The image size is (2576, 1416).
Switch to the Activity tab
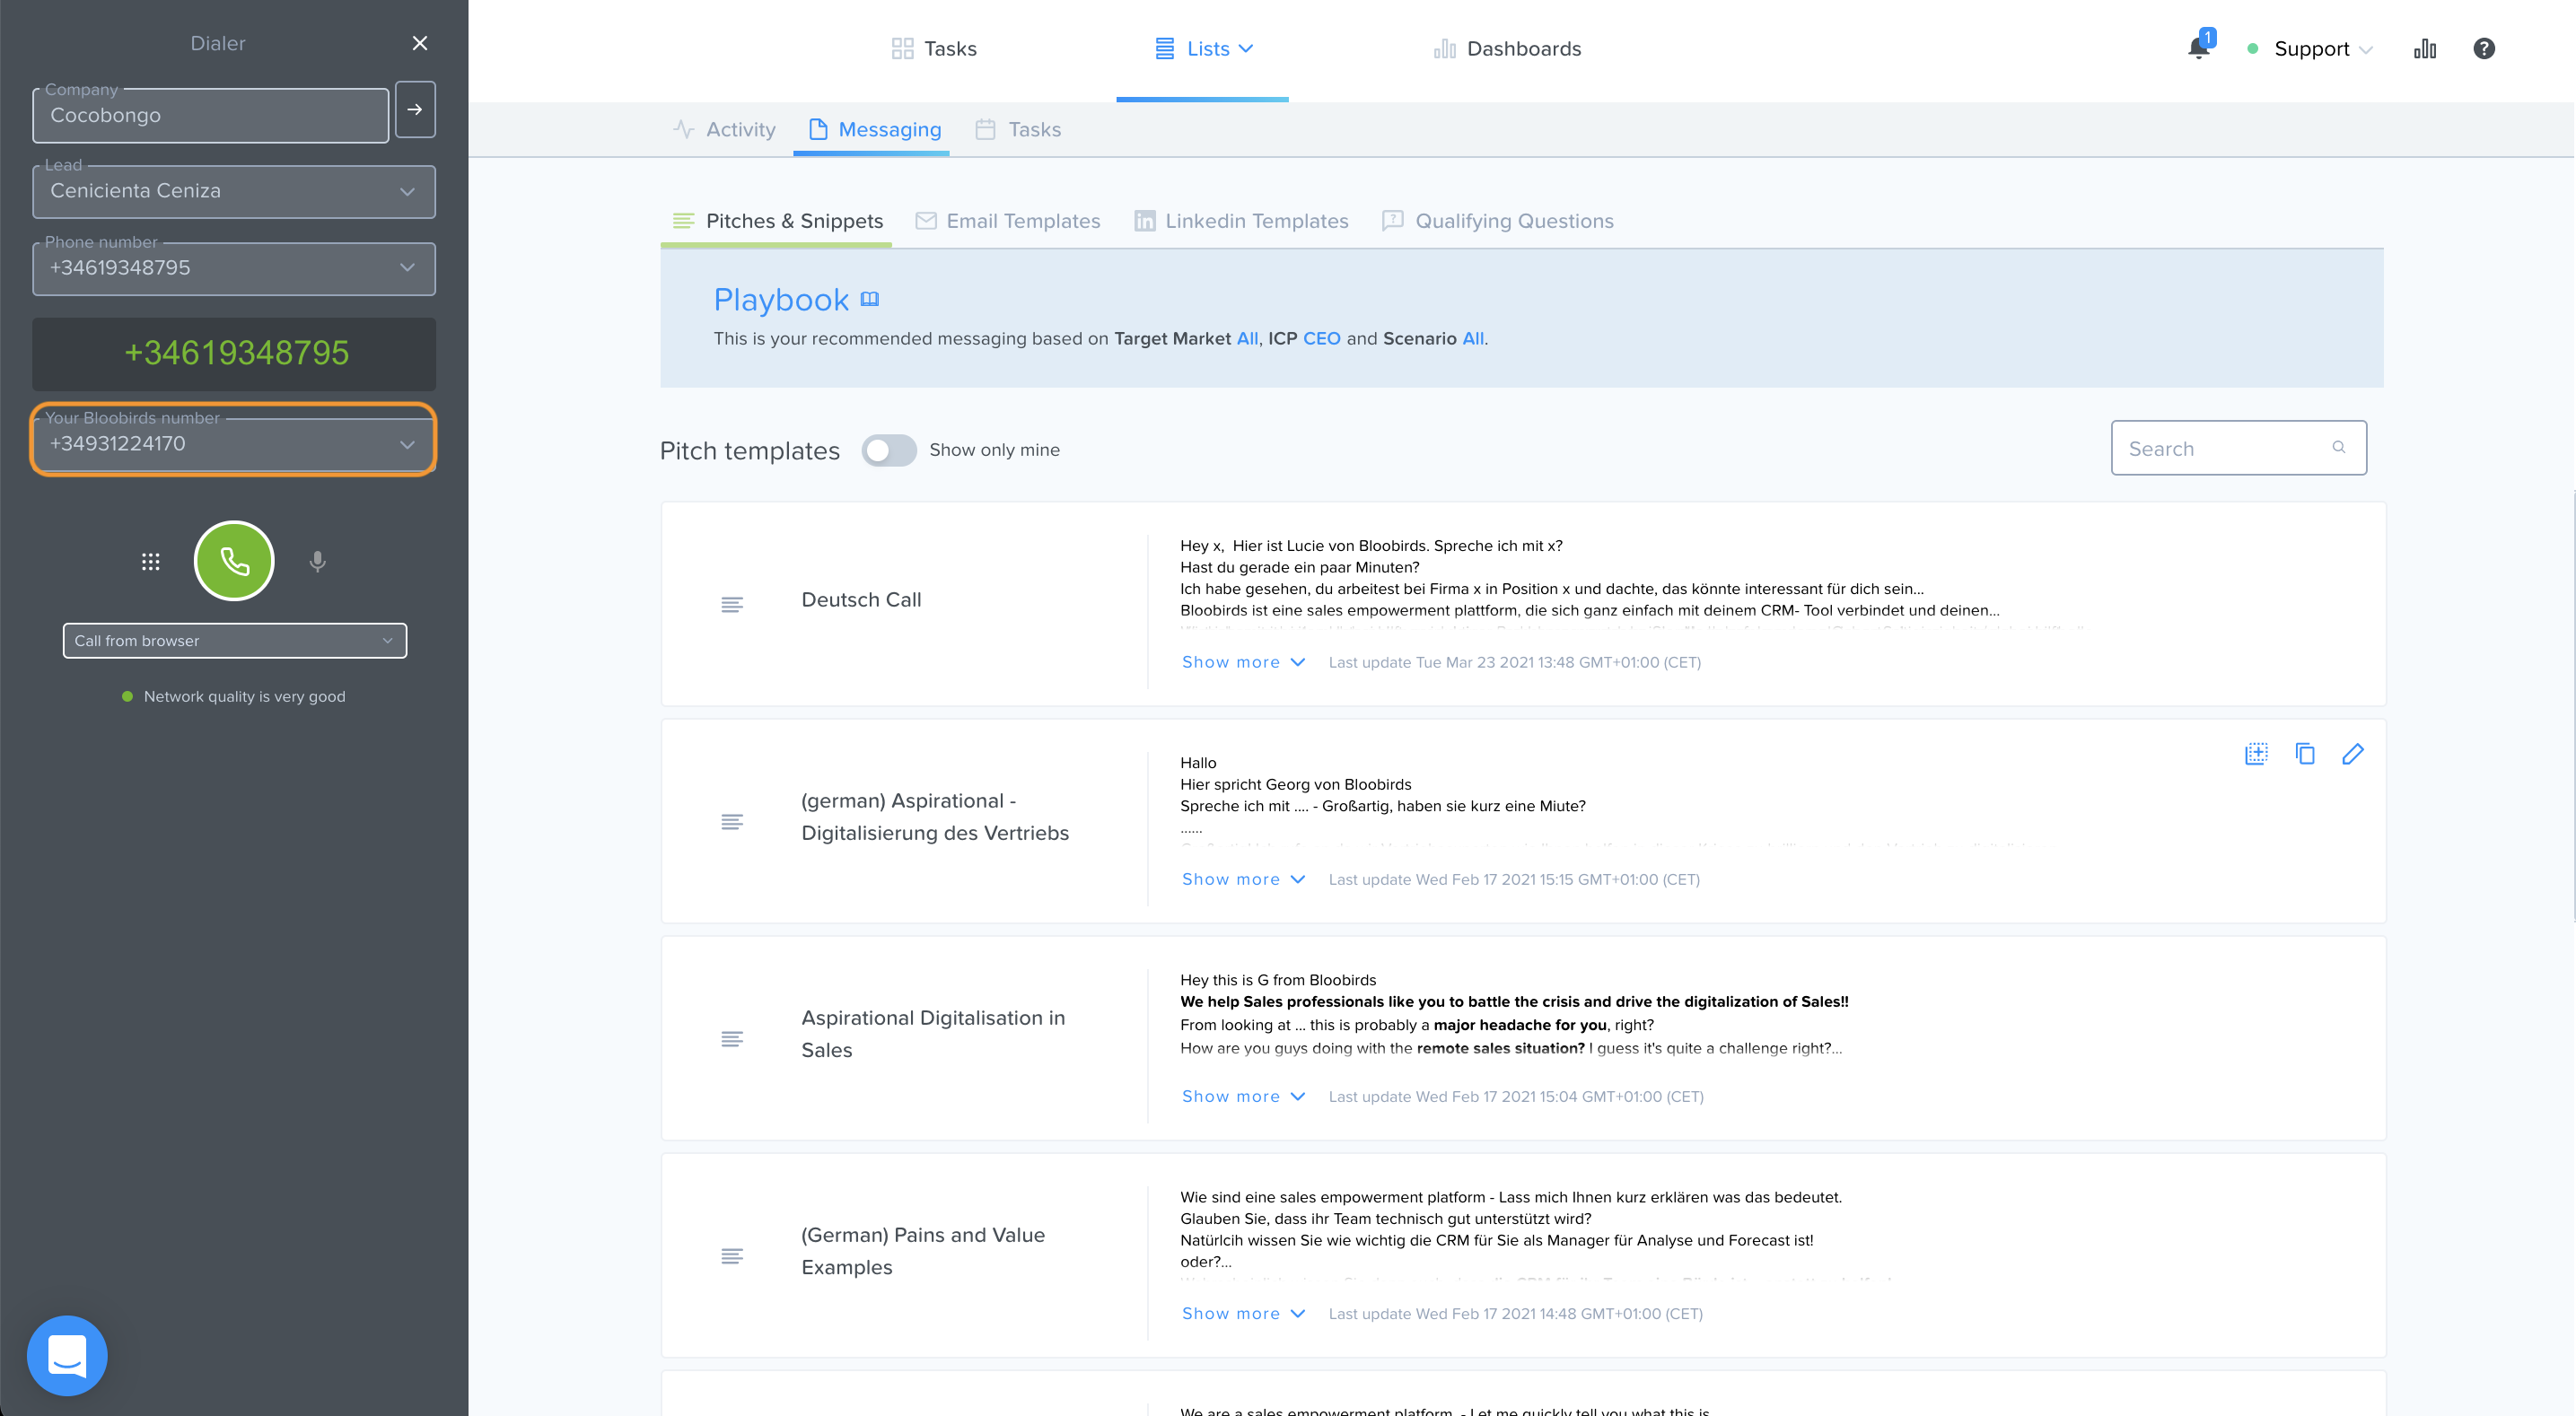click(725, 130)
